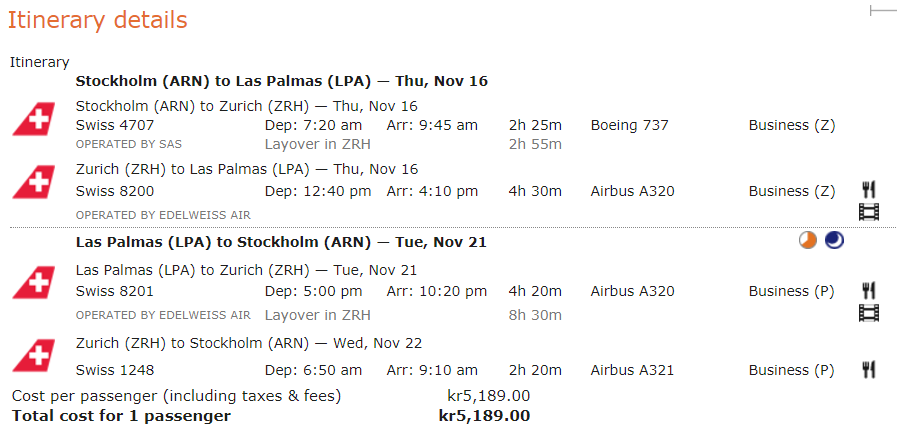Screen dimensions: 897x433
Task: Click the Swiss logo beside flight 4707
Action: click(x=33, y=120)
